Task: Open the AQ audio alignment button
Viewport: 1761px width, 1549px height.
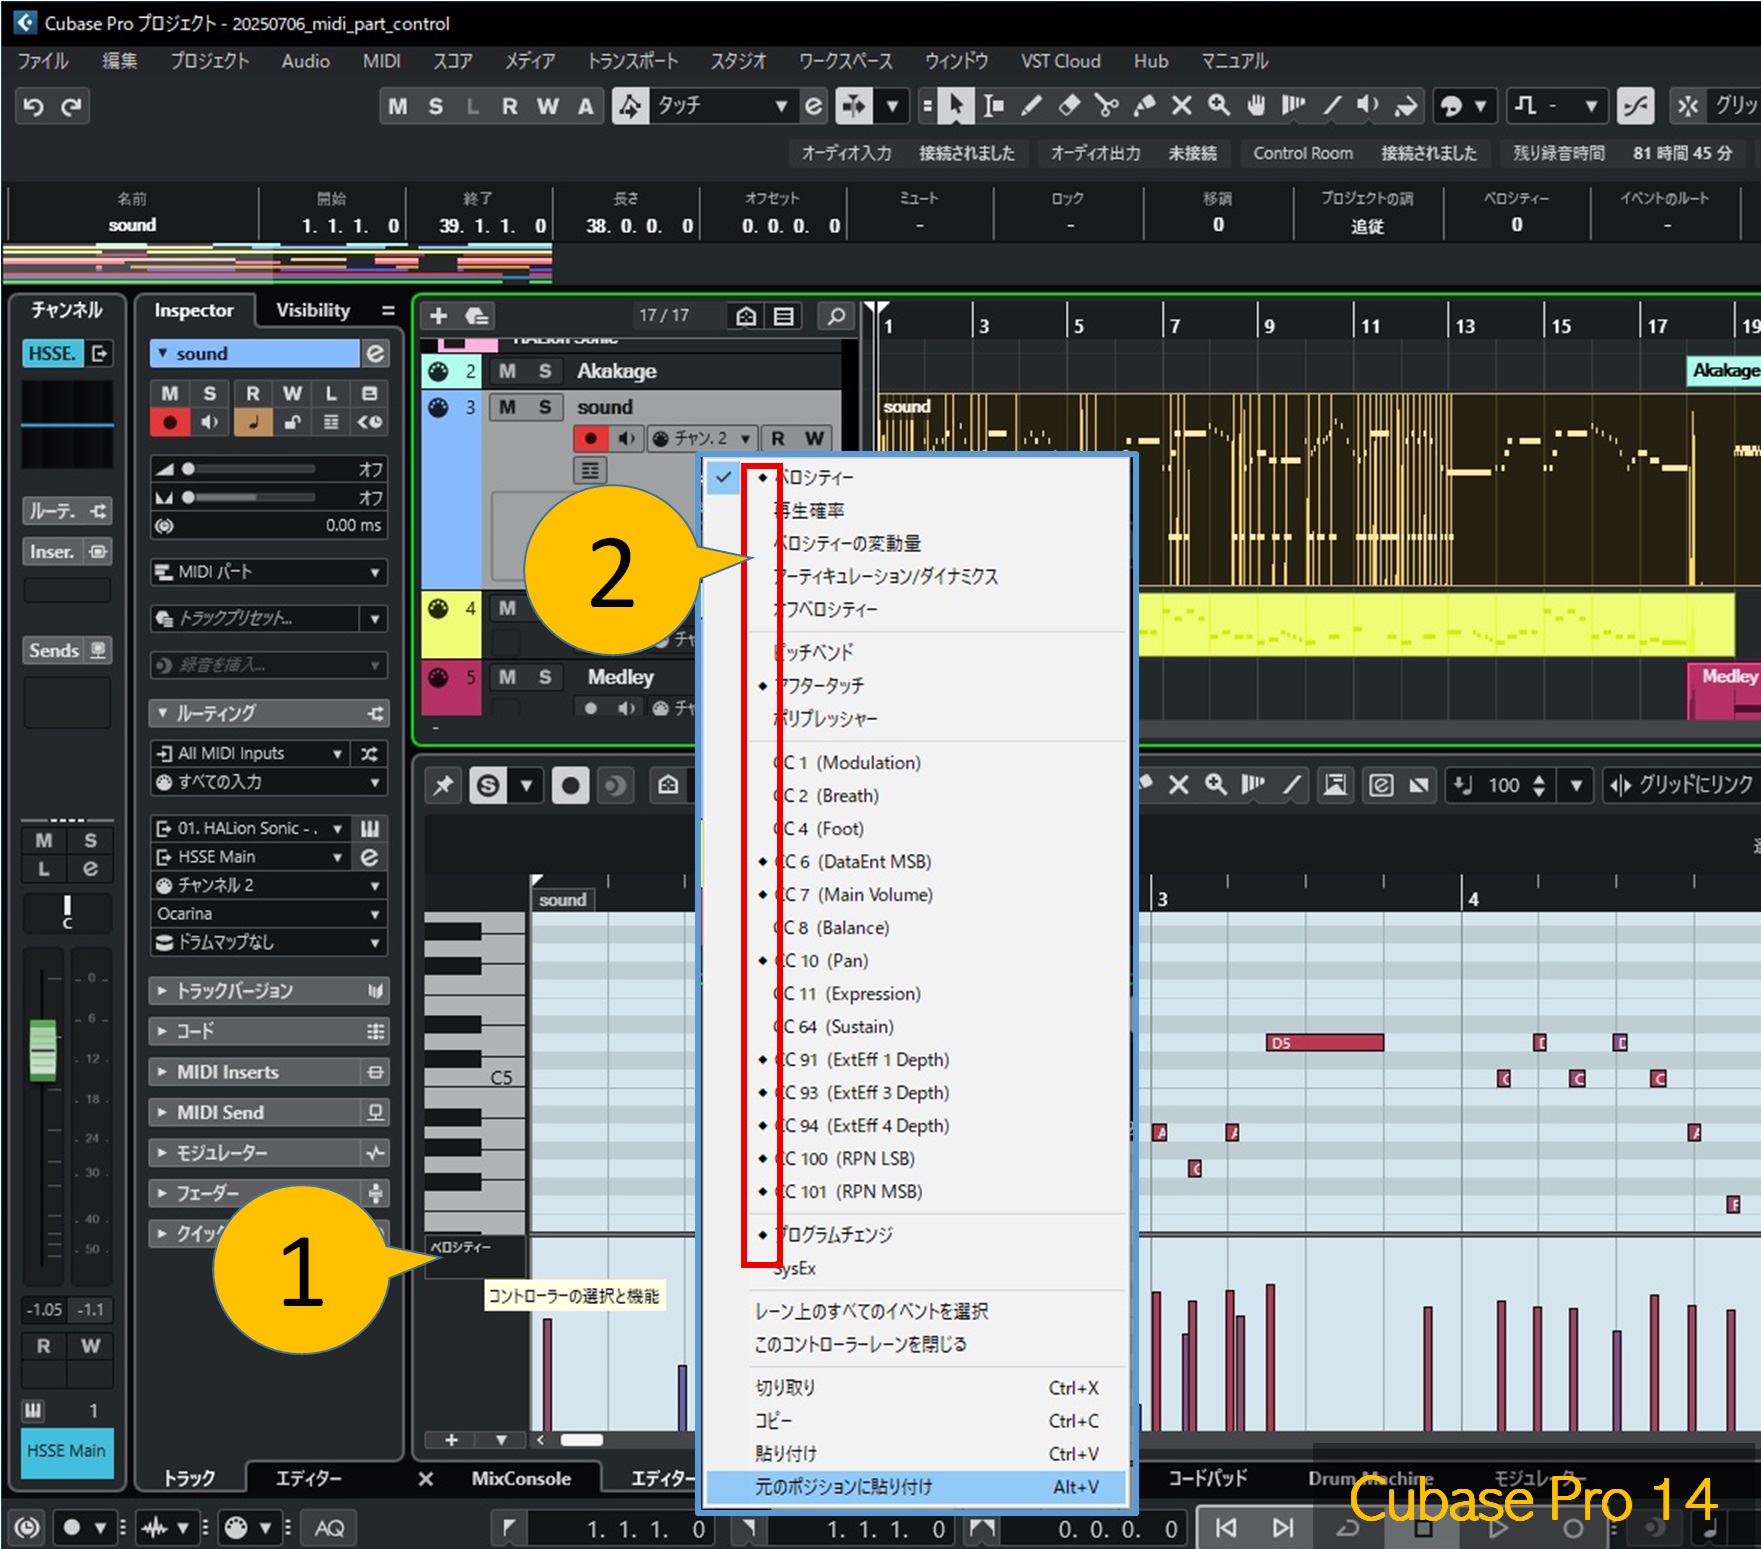Action: pos(330,1527)
